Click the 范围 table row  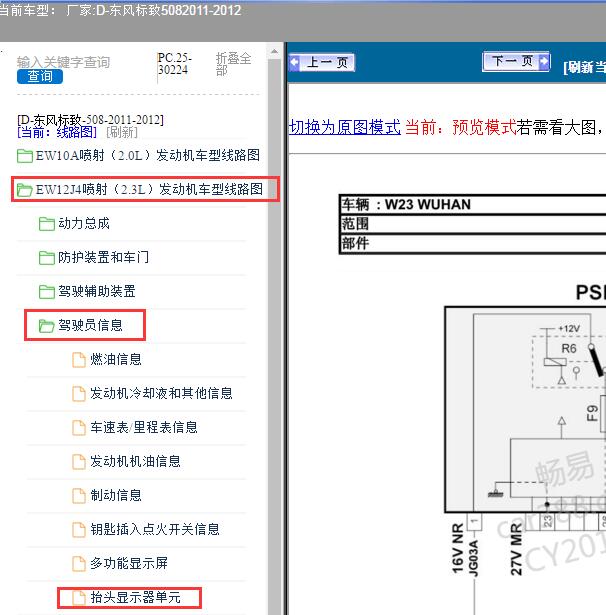point(473,224)
